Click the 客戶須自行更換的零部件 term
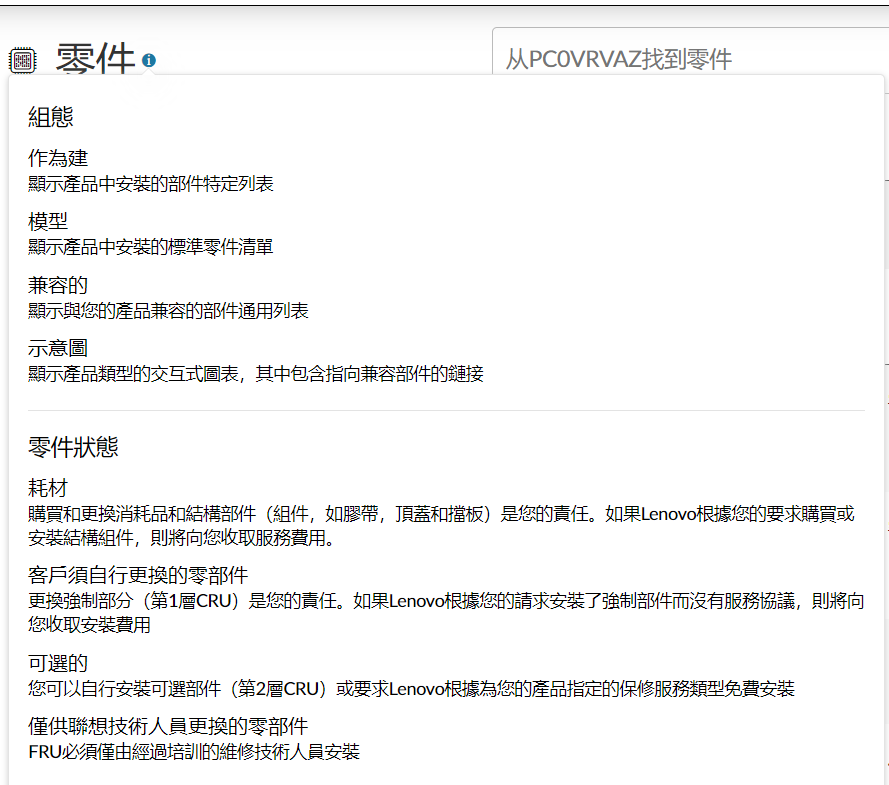 pos(138,575)
